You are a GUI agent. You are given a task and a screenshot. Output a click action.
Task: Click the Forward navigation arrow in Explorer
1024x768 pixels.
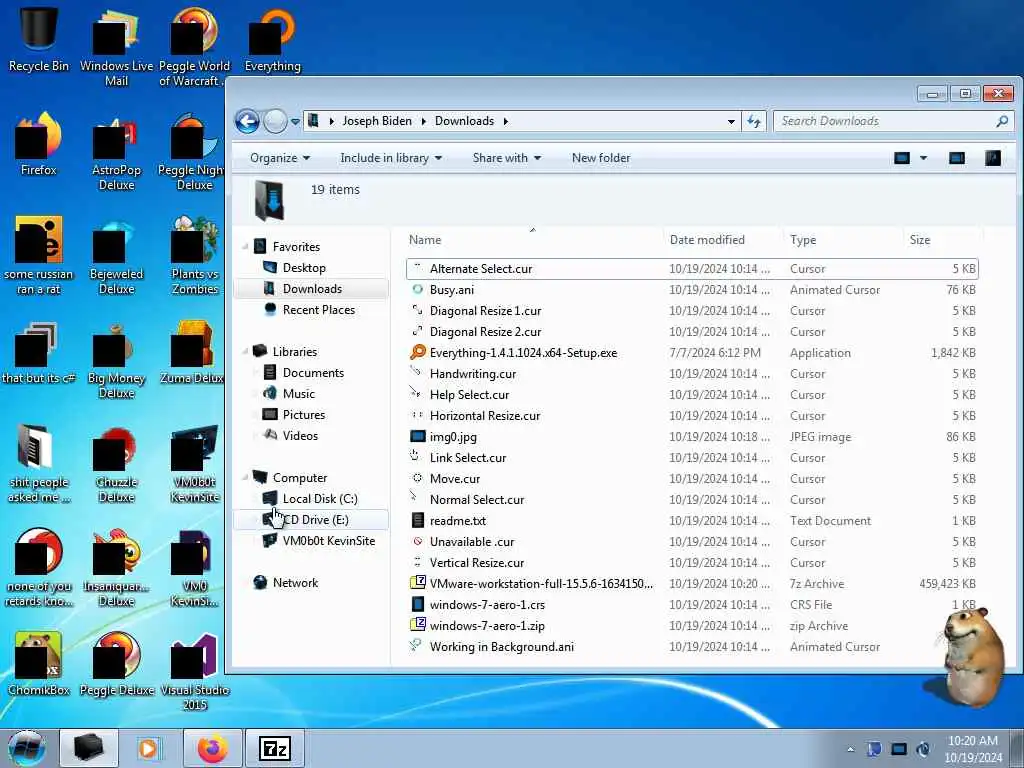pos(275,121)
